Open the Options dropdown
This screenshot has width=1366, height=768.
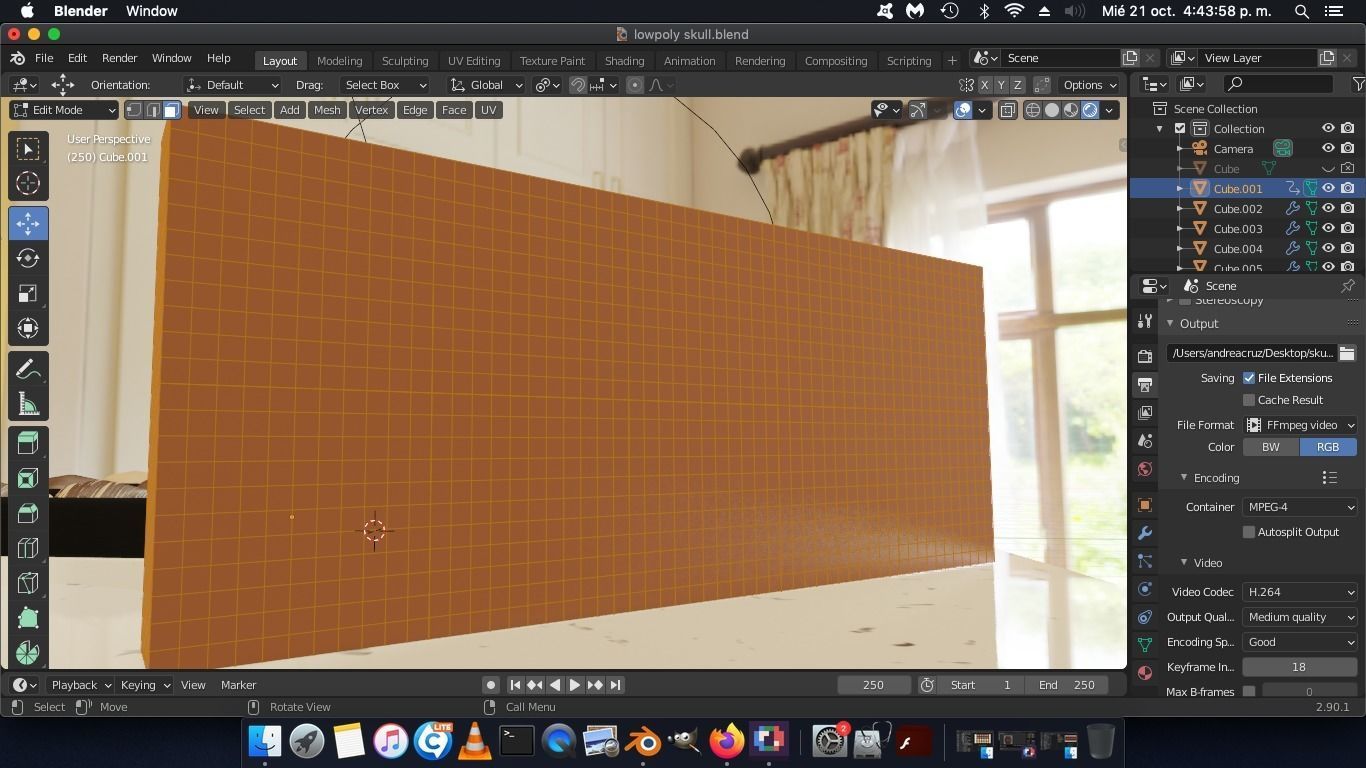(1090, 85)
